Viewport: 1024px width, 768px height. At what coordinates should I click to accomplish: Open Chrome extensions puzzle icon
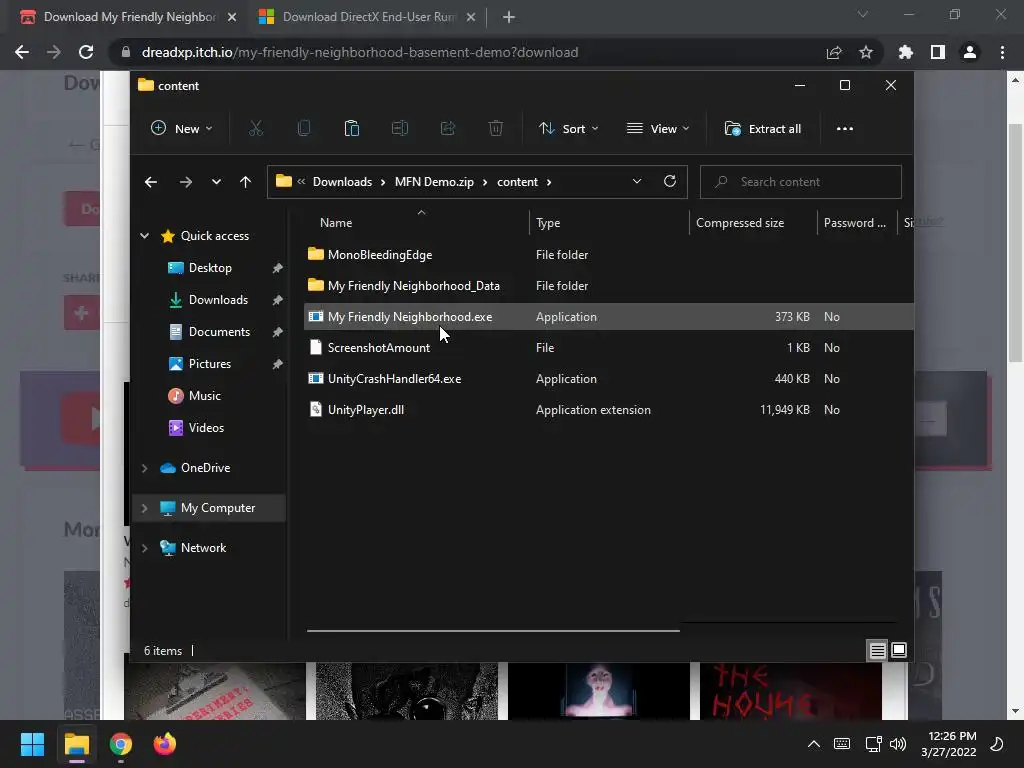tap(905, 52)
